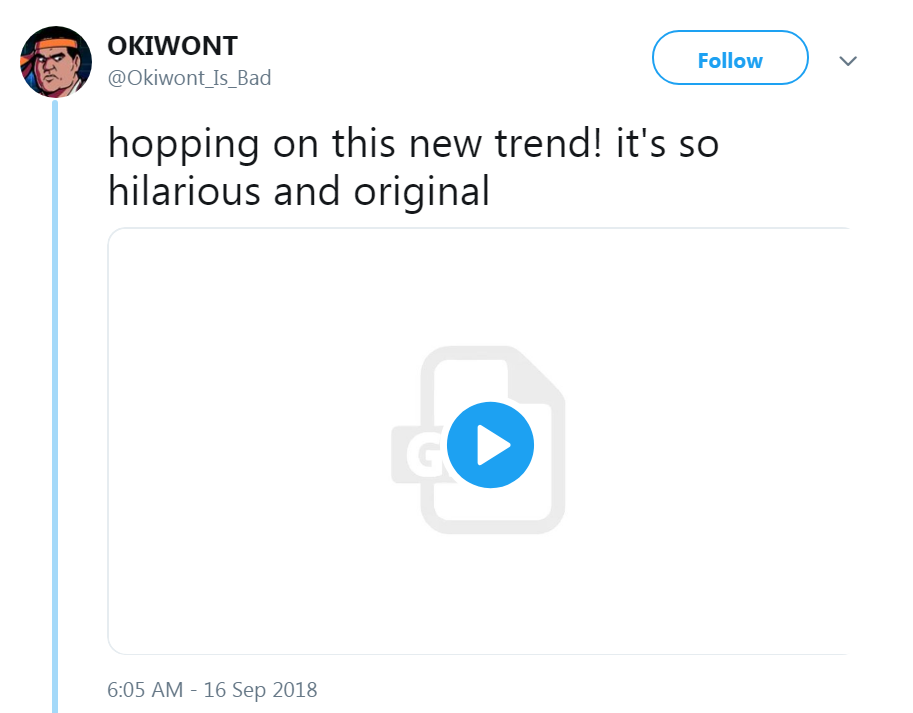Screen dimensions: 913x713
Task: Click the blue thread line below the avatar
Action: pyautogui.click(x=55, y=406)
